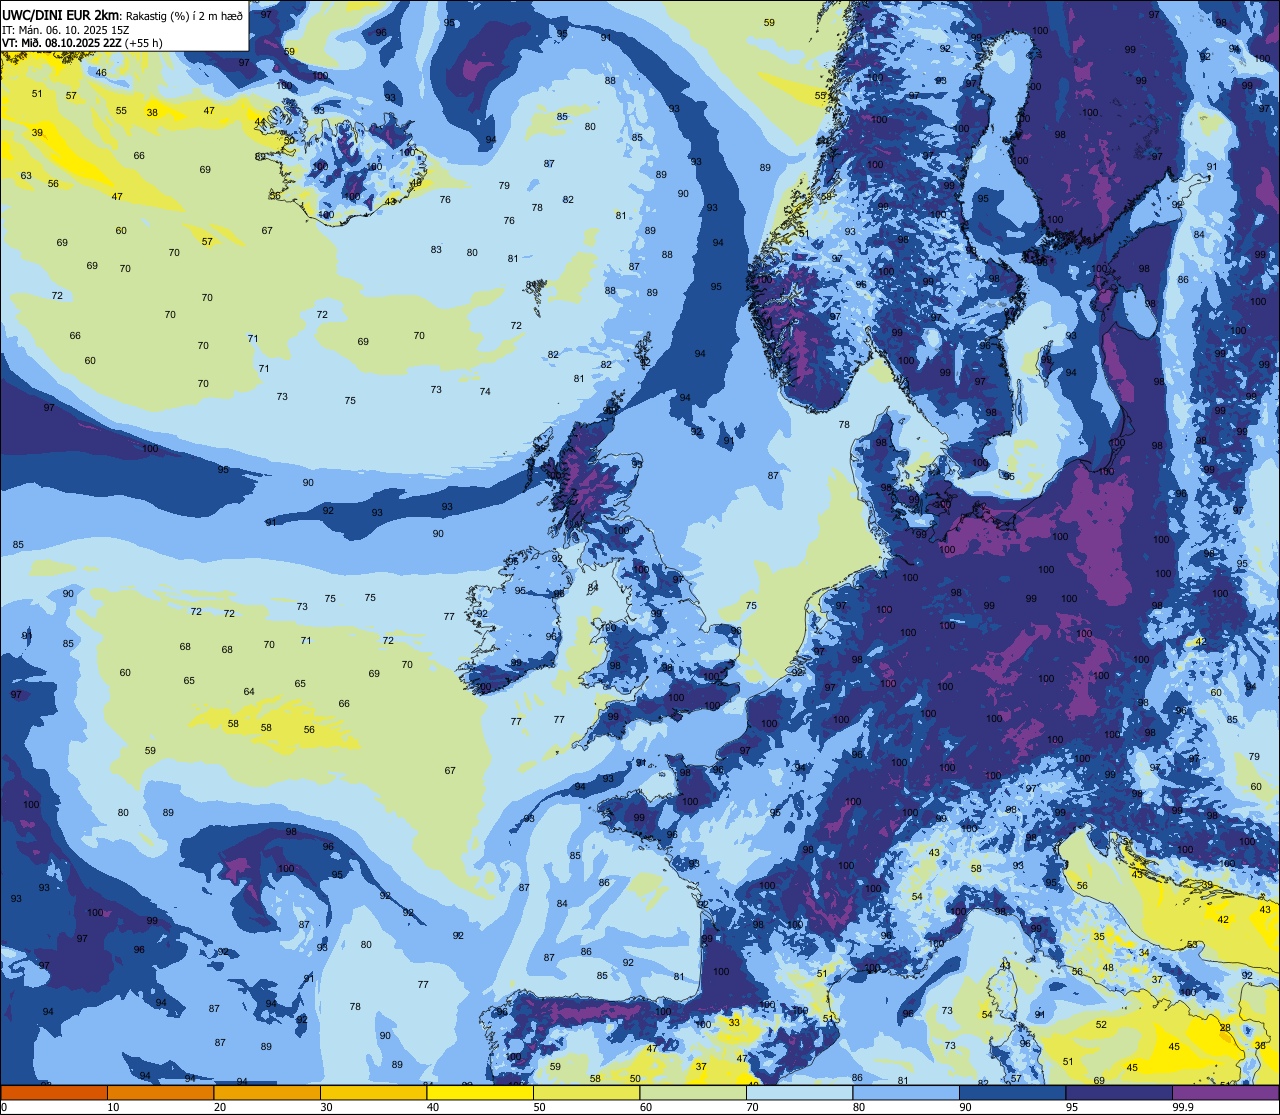
Task: Click the "10" tick label on the color scale
Action: 114,1107
